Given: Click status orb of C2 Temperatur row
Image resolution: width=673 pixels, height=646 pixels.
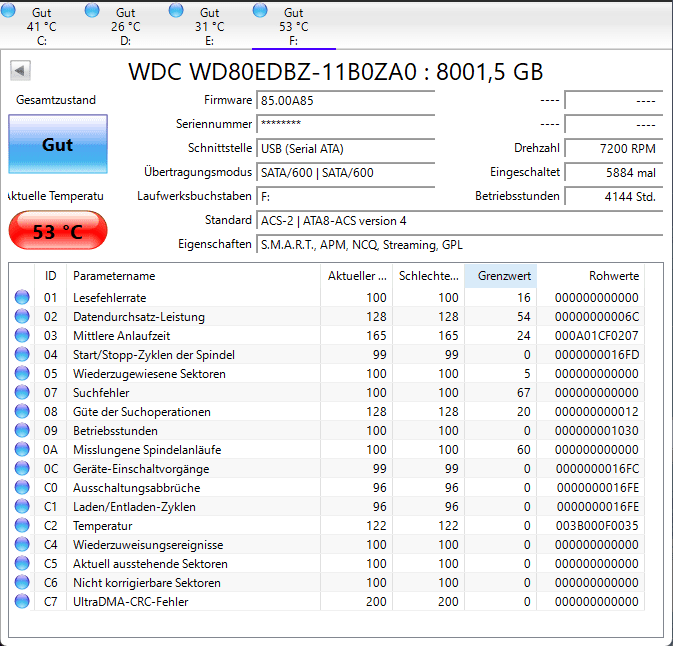Looking at the screenshot, I should [x=22, y=525].
